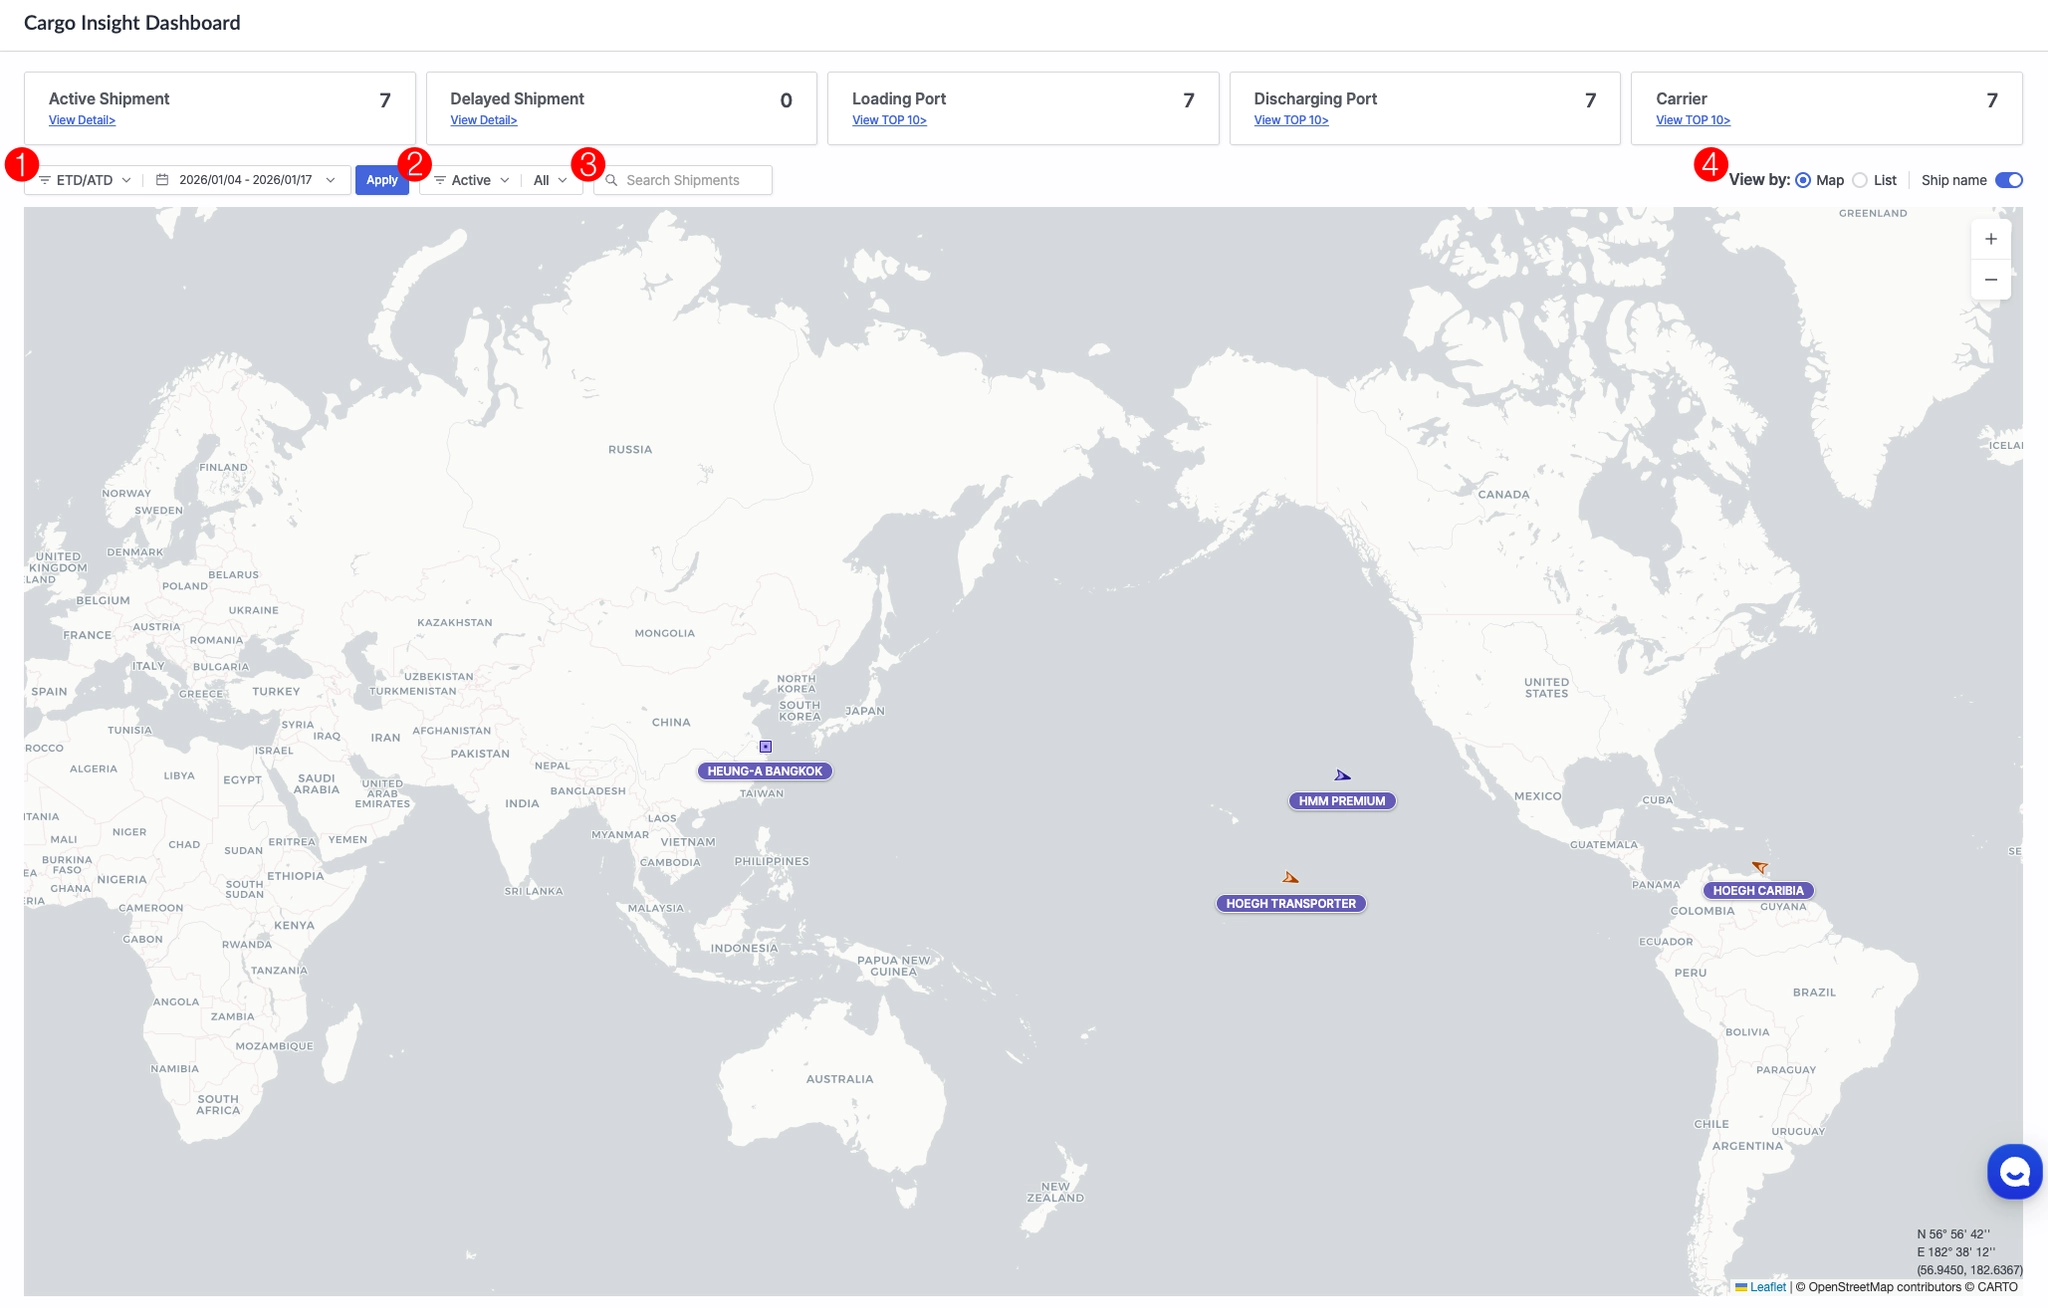Open View TOP 10 under Carrier
The image size is (2048, 1308).
click(x=1692, y=120)
